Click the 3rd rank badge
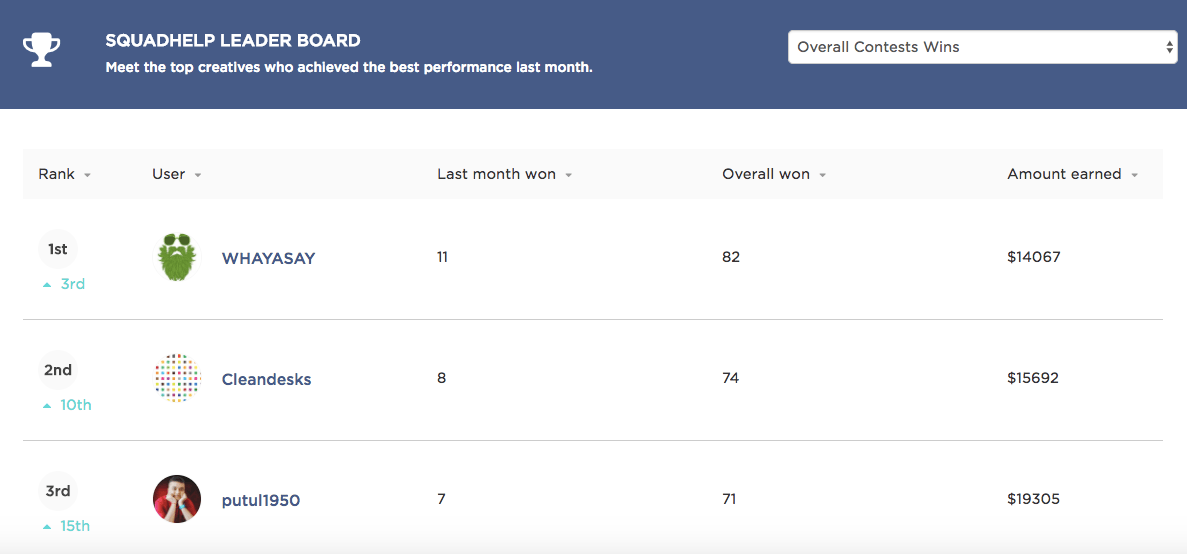Image resolution: width=1187 pixels, height=554 pixels. (x=58, y=491)
